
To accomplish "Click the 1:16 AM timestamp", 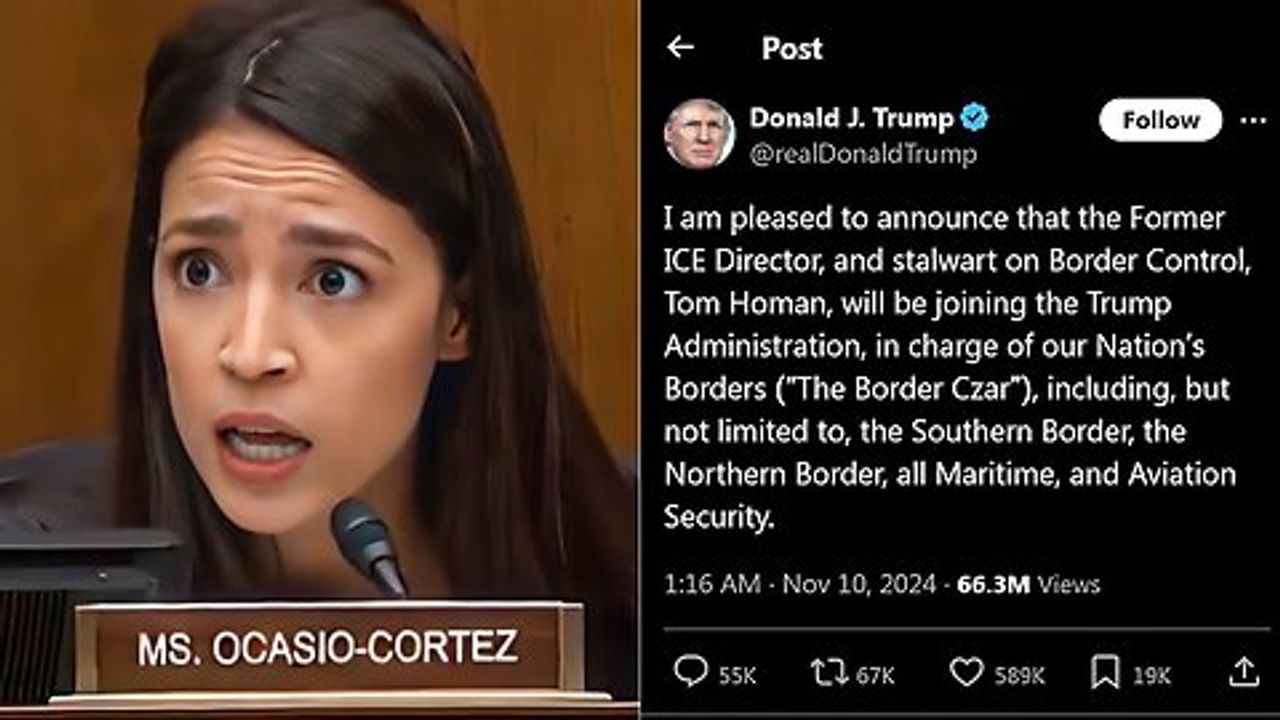I will pyautogui.click(x=712, y=584).
